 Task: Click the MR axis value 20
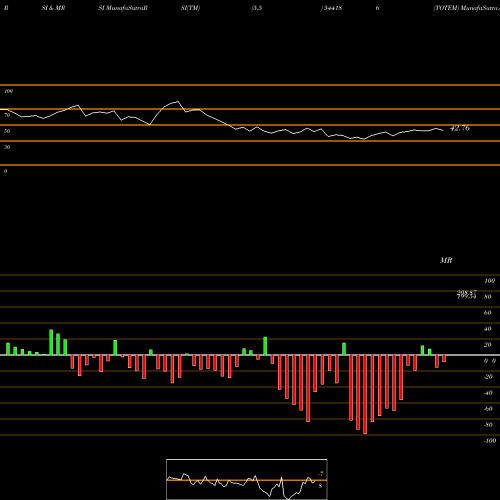[488, 345]
